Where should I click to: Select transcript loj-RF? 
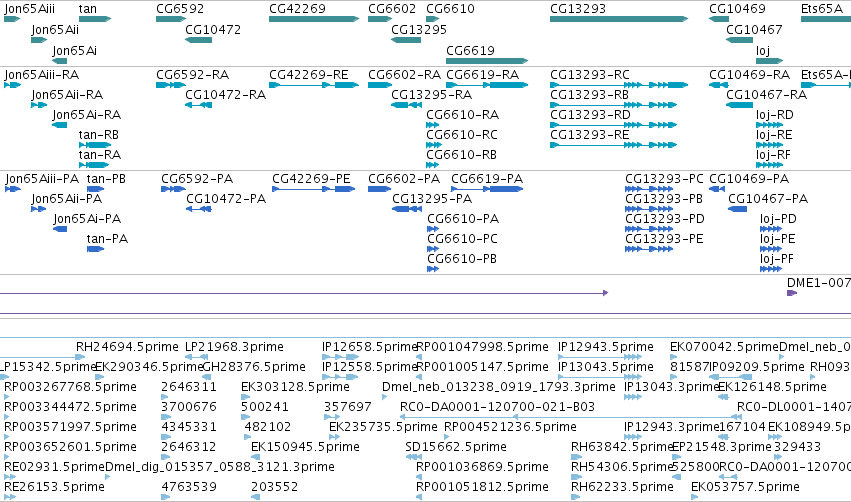773,155
